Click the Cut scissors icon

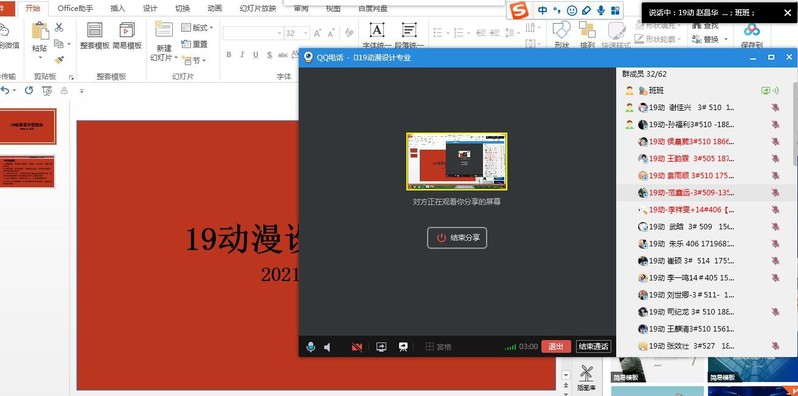pyautogui.click(x=59, y=27)
